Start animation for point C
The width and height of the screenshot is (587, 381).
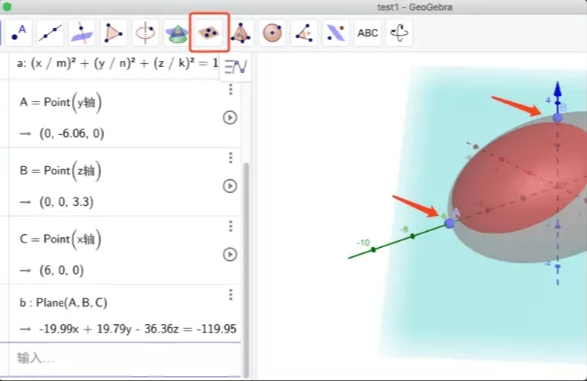(230, 254)
